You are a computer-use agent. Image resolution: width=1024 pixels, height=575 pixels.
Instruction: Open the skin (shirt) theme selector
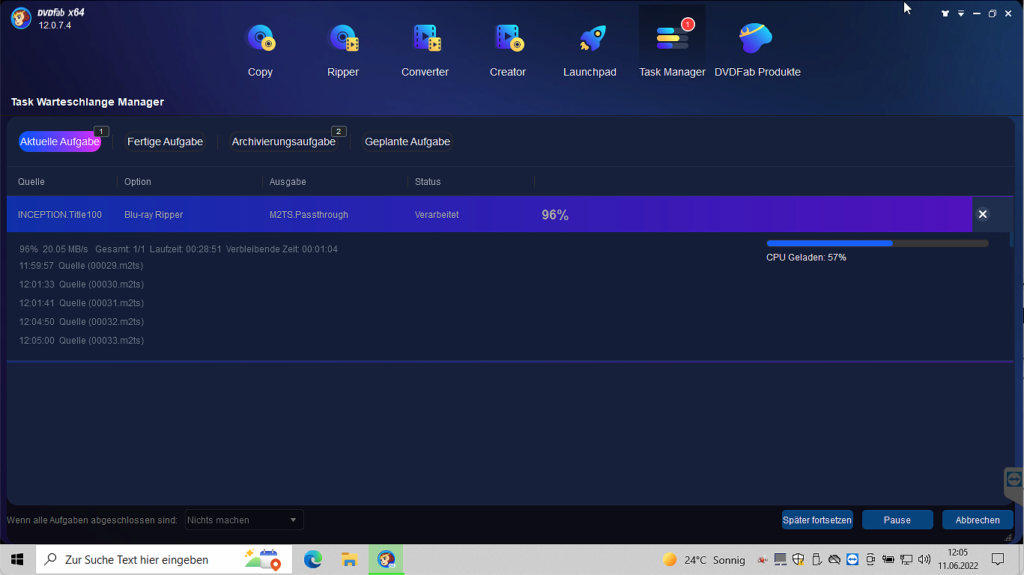[x=944, y=13]
